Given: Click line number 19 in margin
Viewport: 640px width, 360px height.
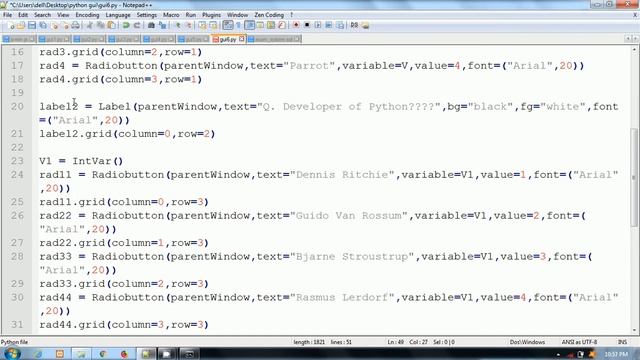Looking at the screenshot, I should (17, 93).
